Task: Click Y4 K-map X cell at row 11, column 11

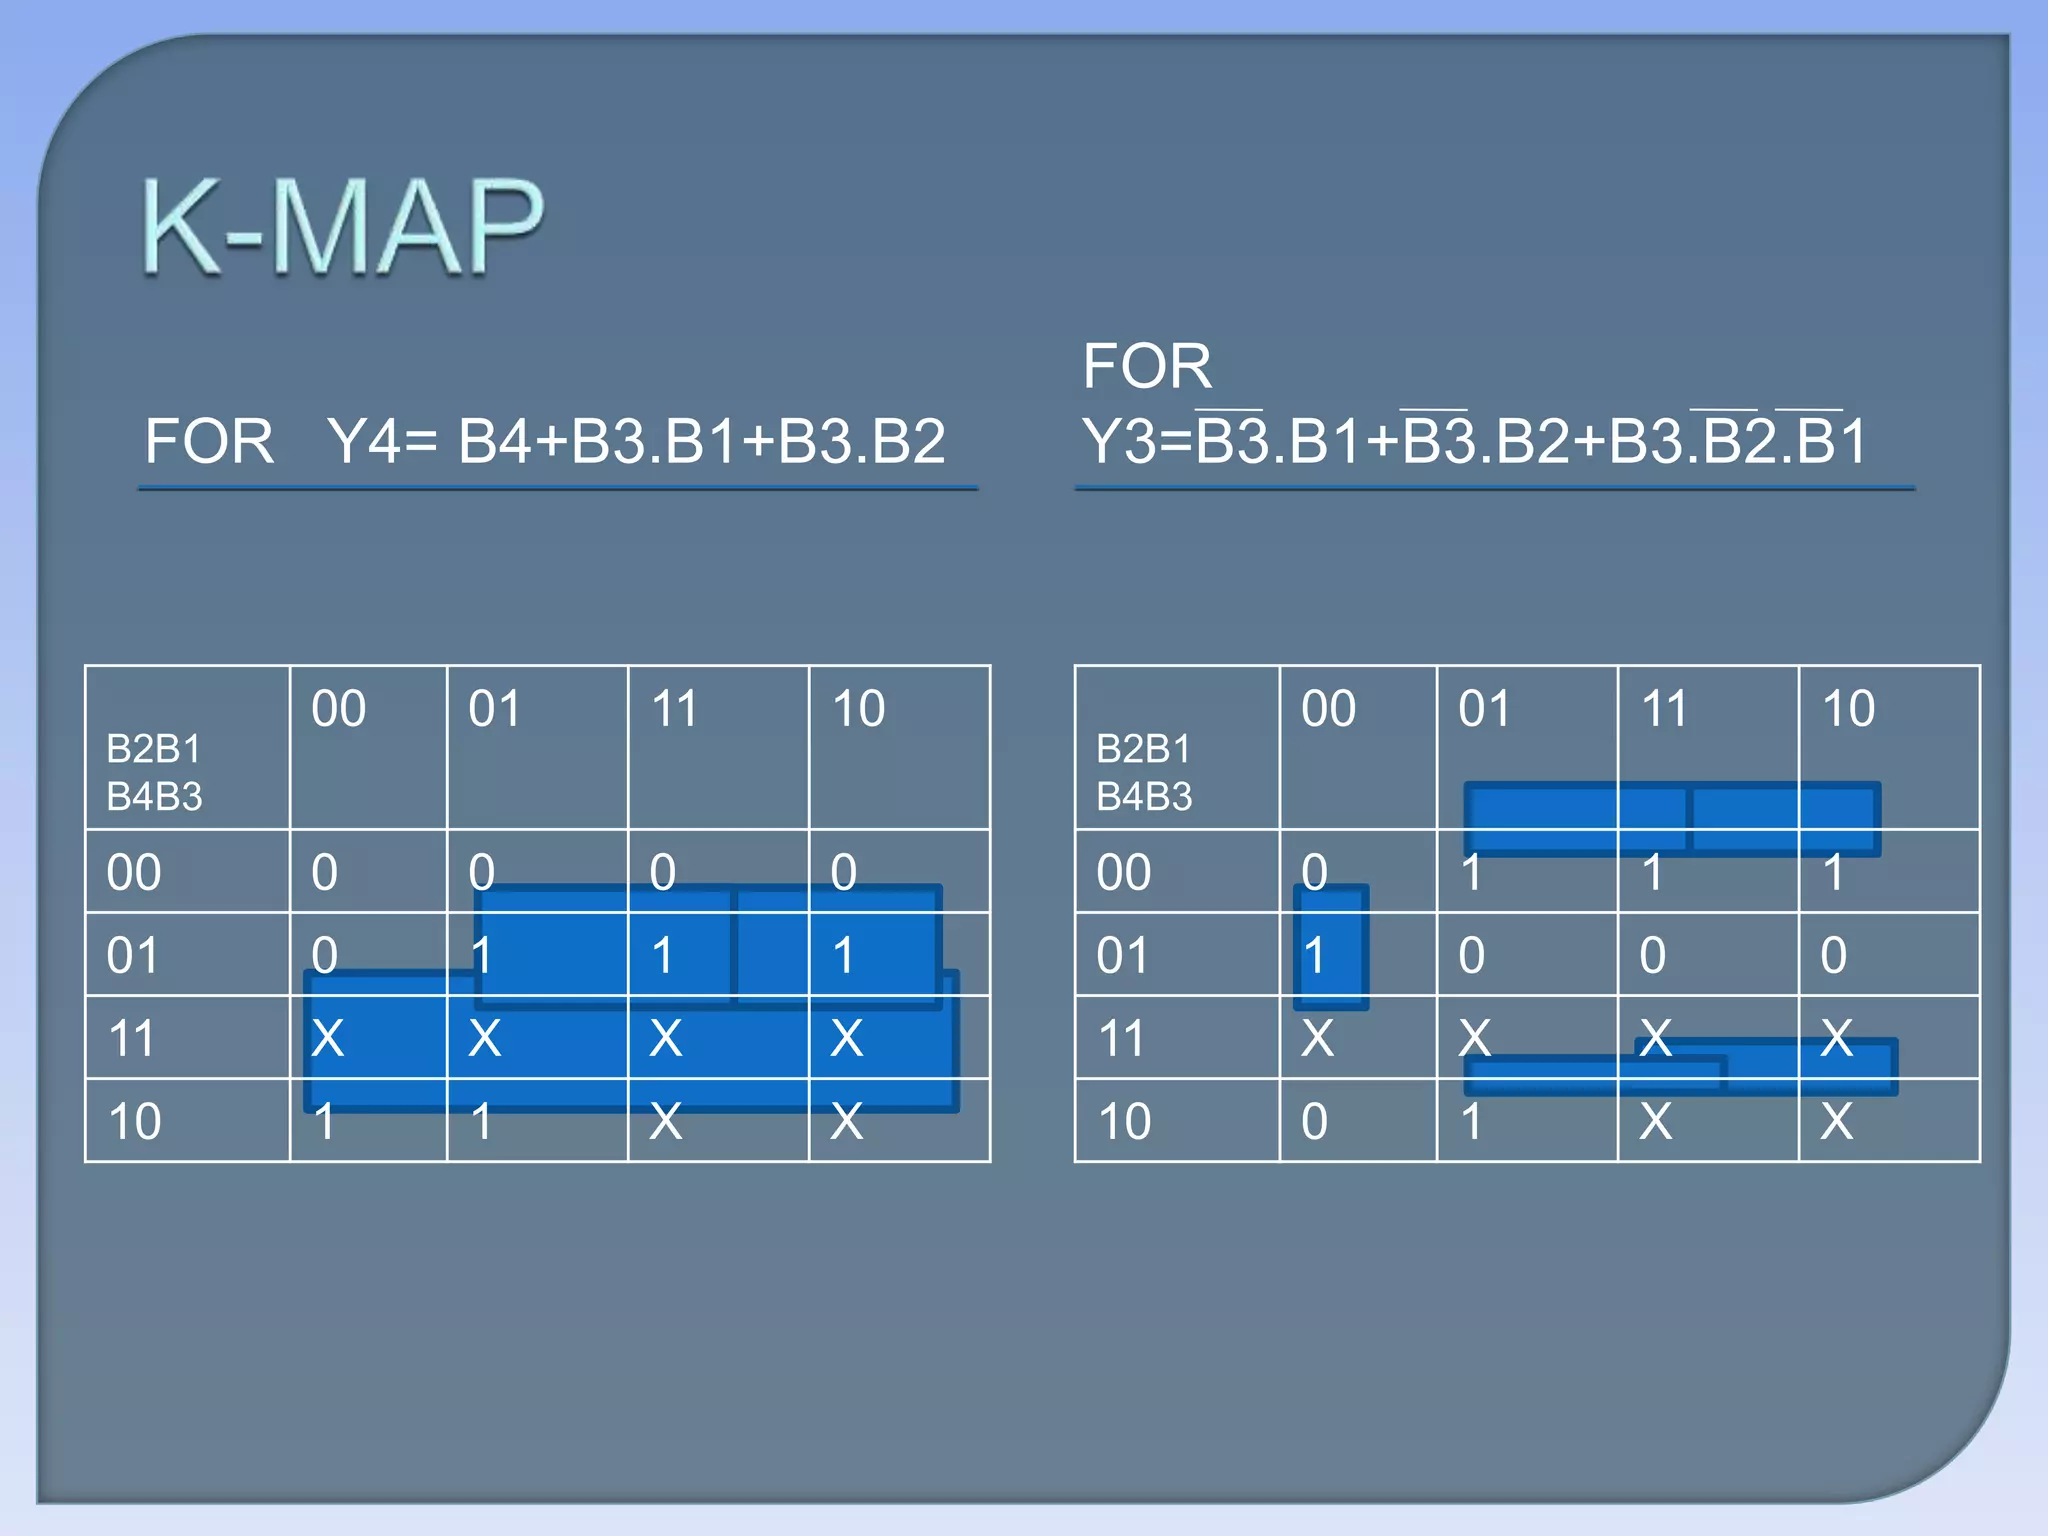Action: 718,1037
